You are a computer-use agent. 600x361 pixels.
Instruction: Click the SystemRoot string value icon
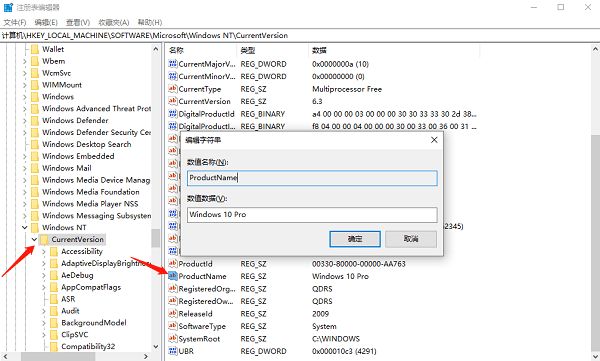point(173,338)
